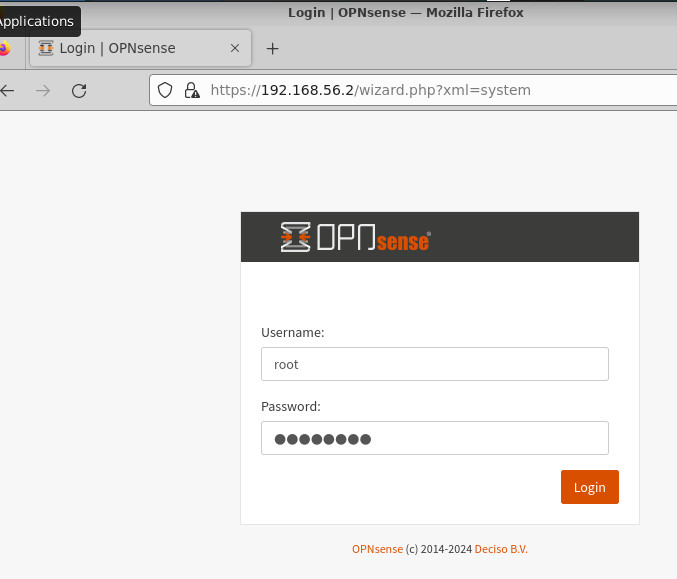Click the OPNsense tab favicon
Image resolution: width=677 pixels, height=579 pixels.
point(46,48)
